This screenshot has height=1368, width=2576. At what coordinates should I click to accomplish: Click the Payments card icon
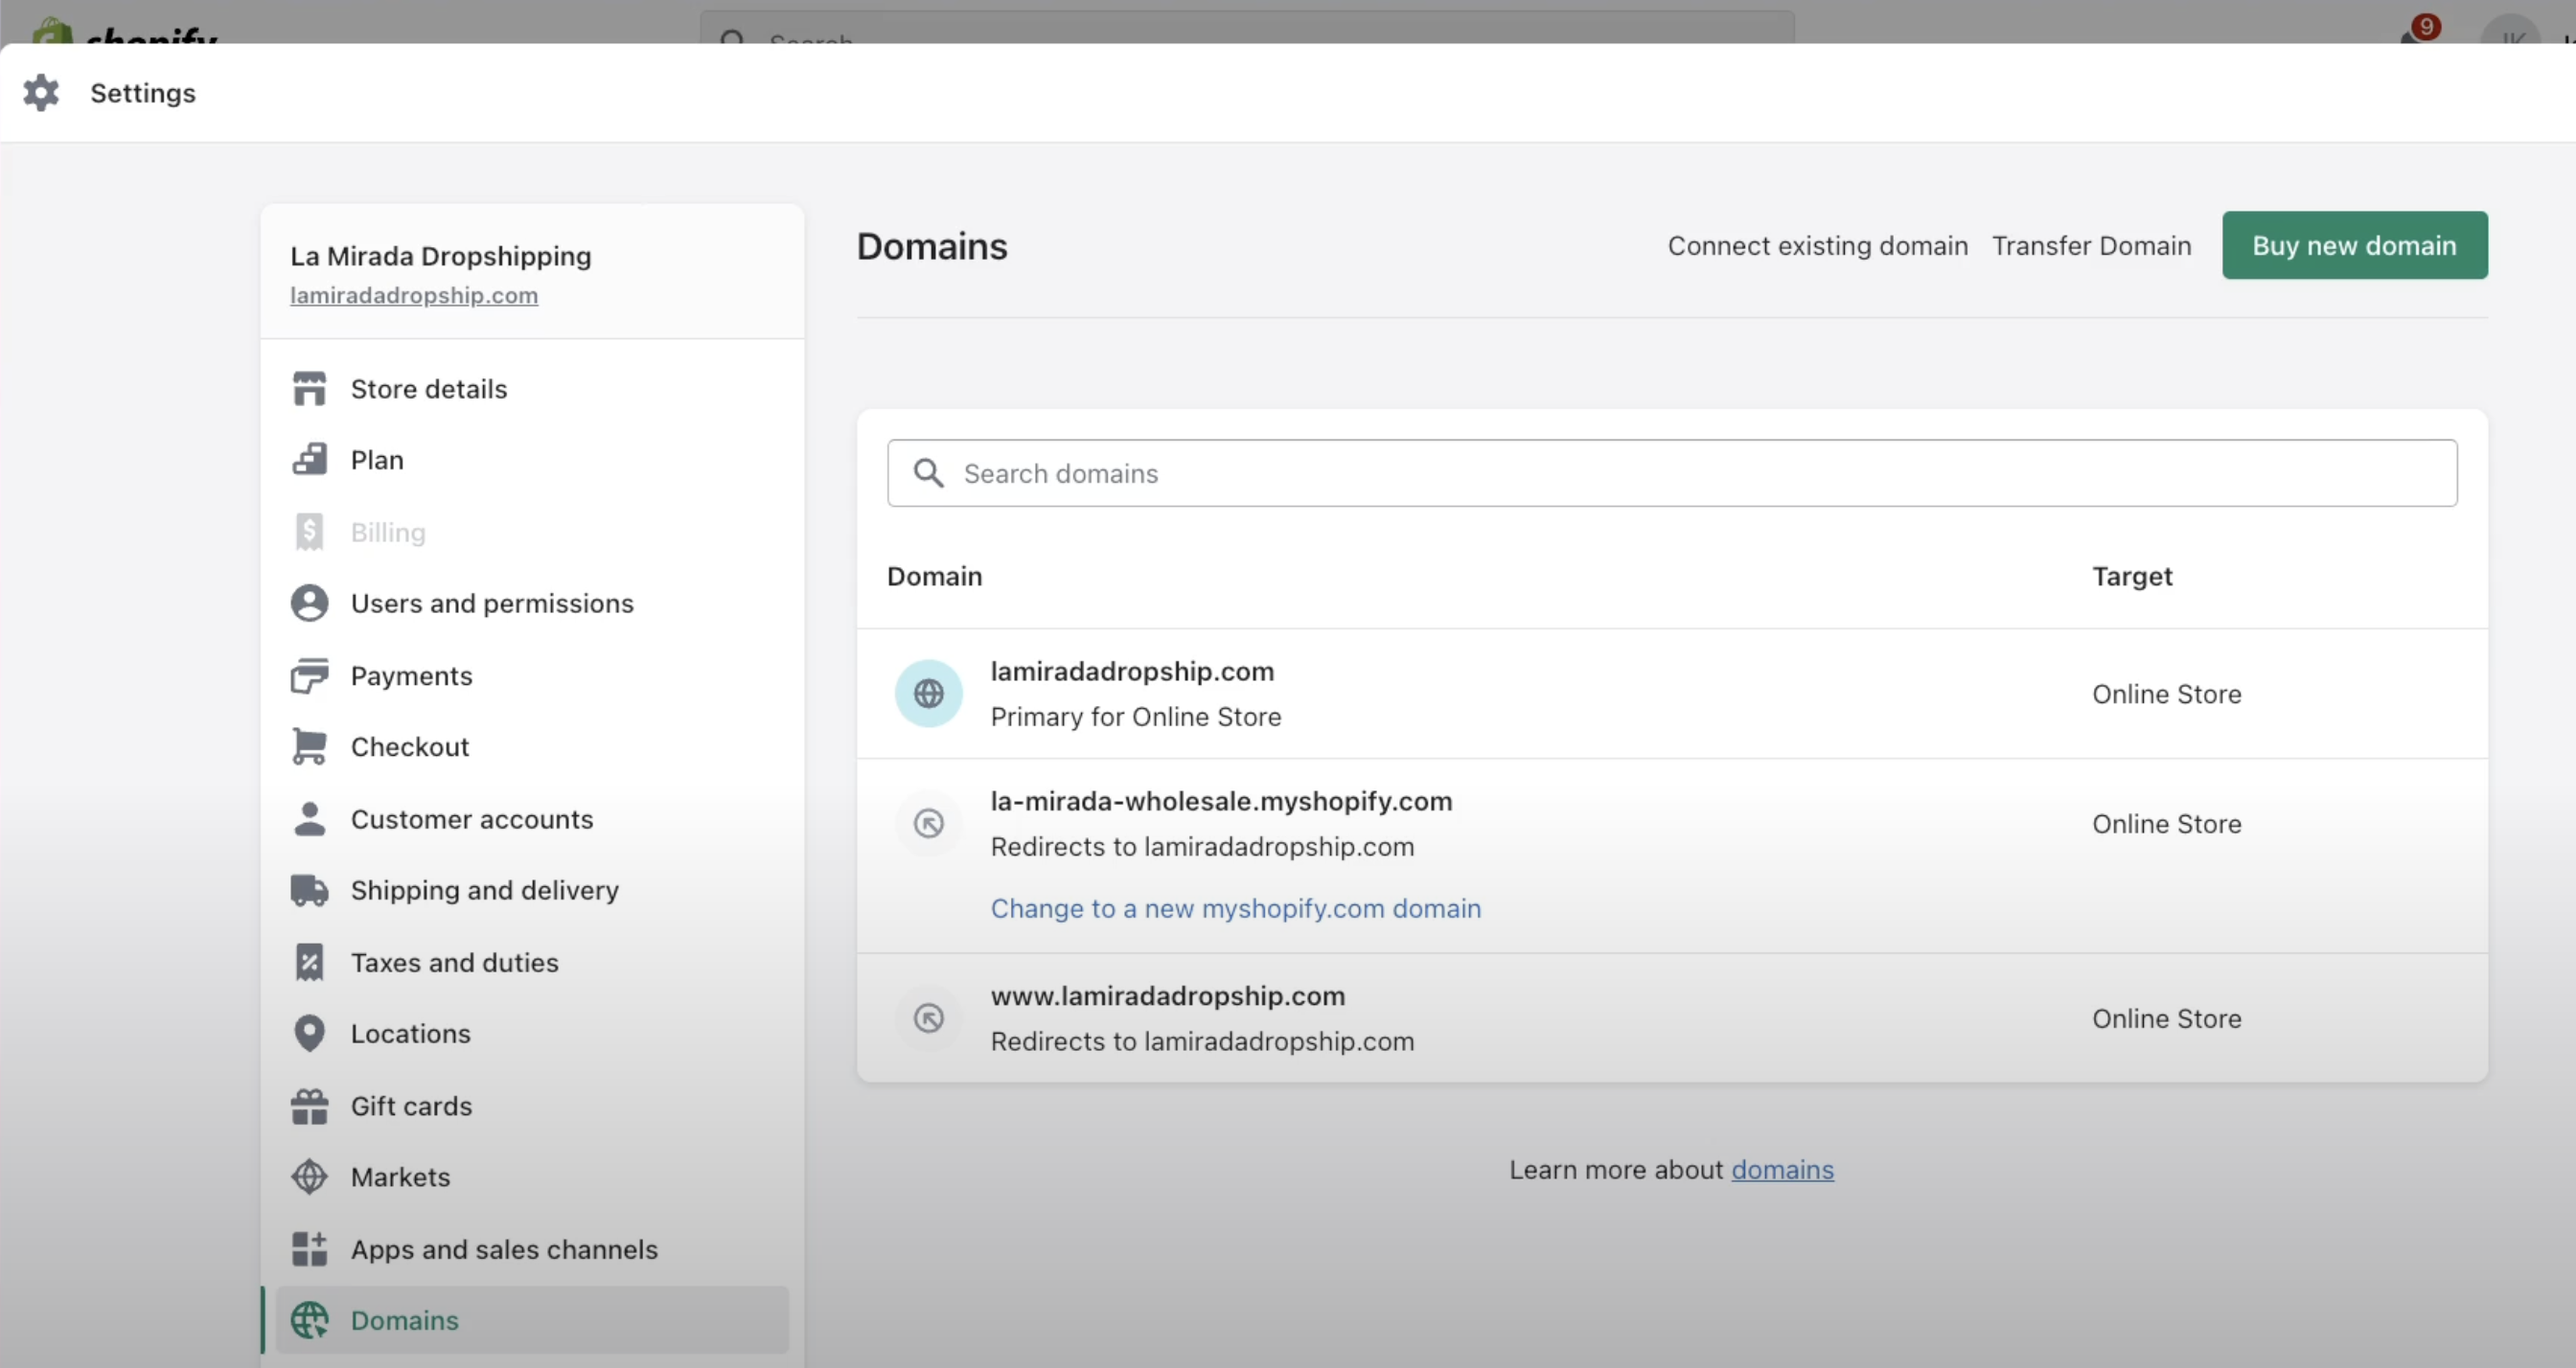tap(310, 675)
